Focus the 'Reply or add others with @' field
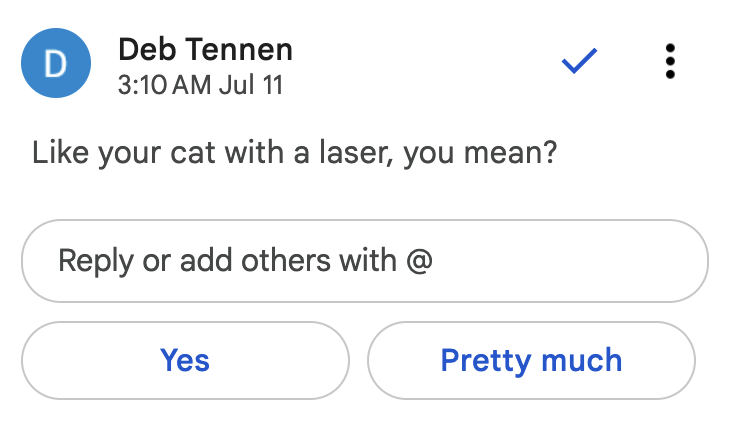The width and height of the screenshot is (732, 426). [365, 261]
